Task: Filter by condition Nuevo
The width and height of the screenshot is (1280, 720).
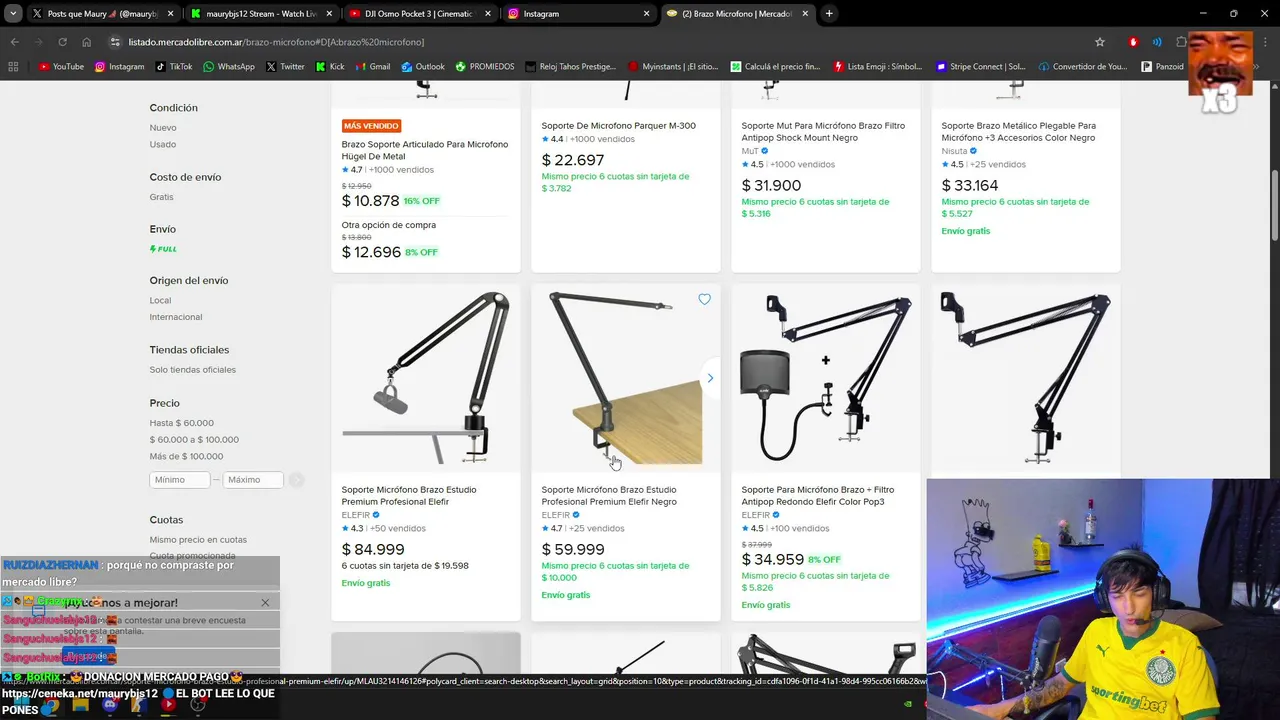Action: click(x=163, y=128)
